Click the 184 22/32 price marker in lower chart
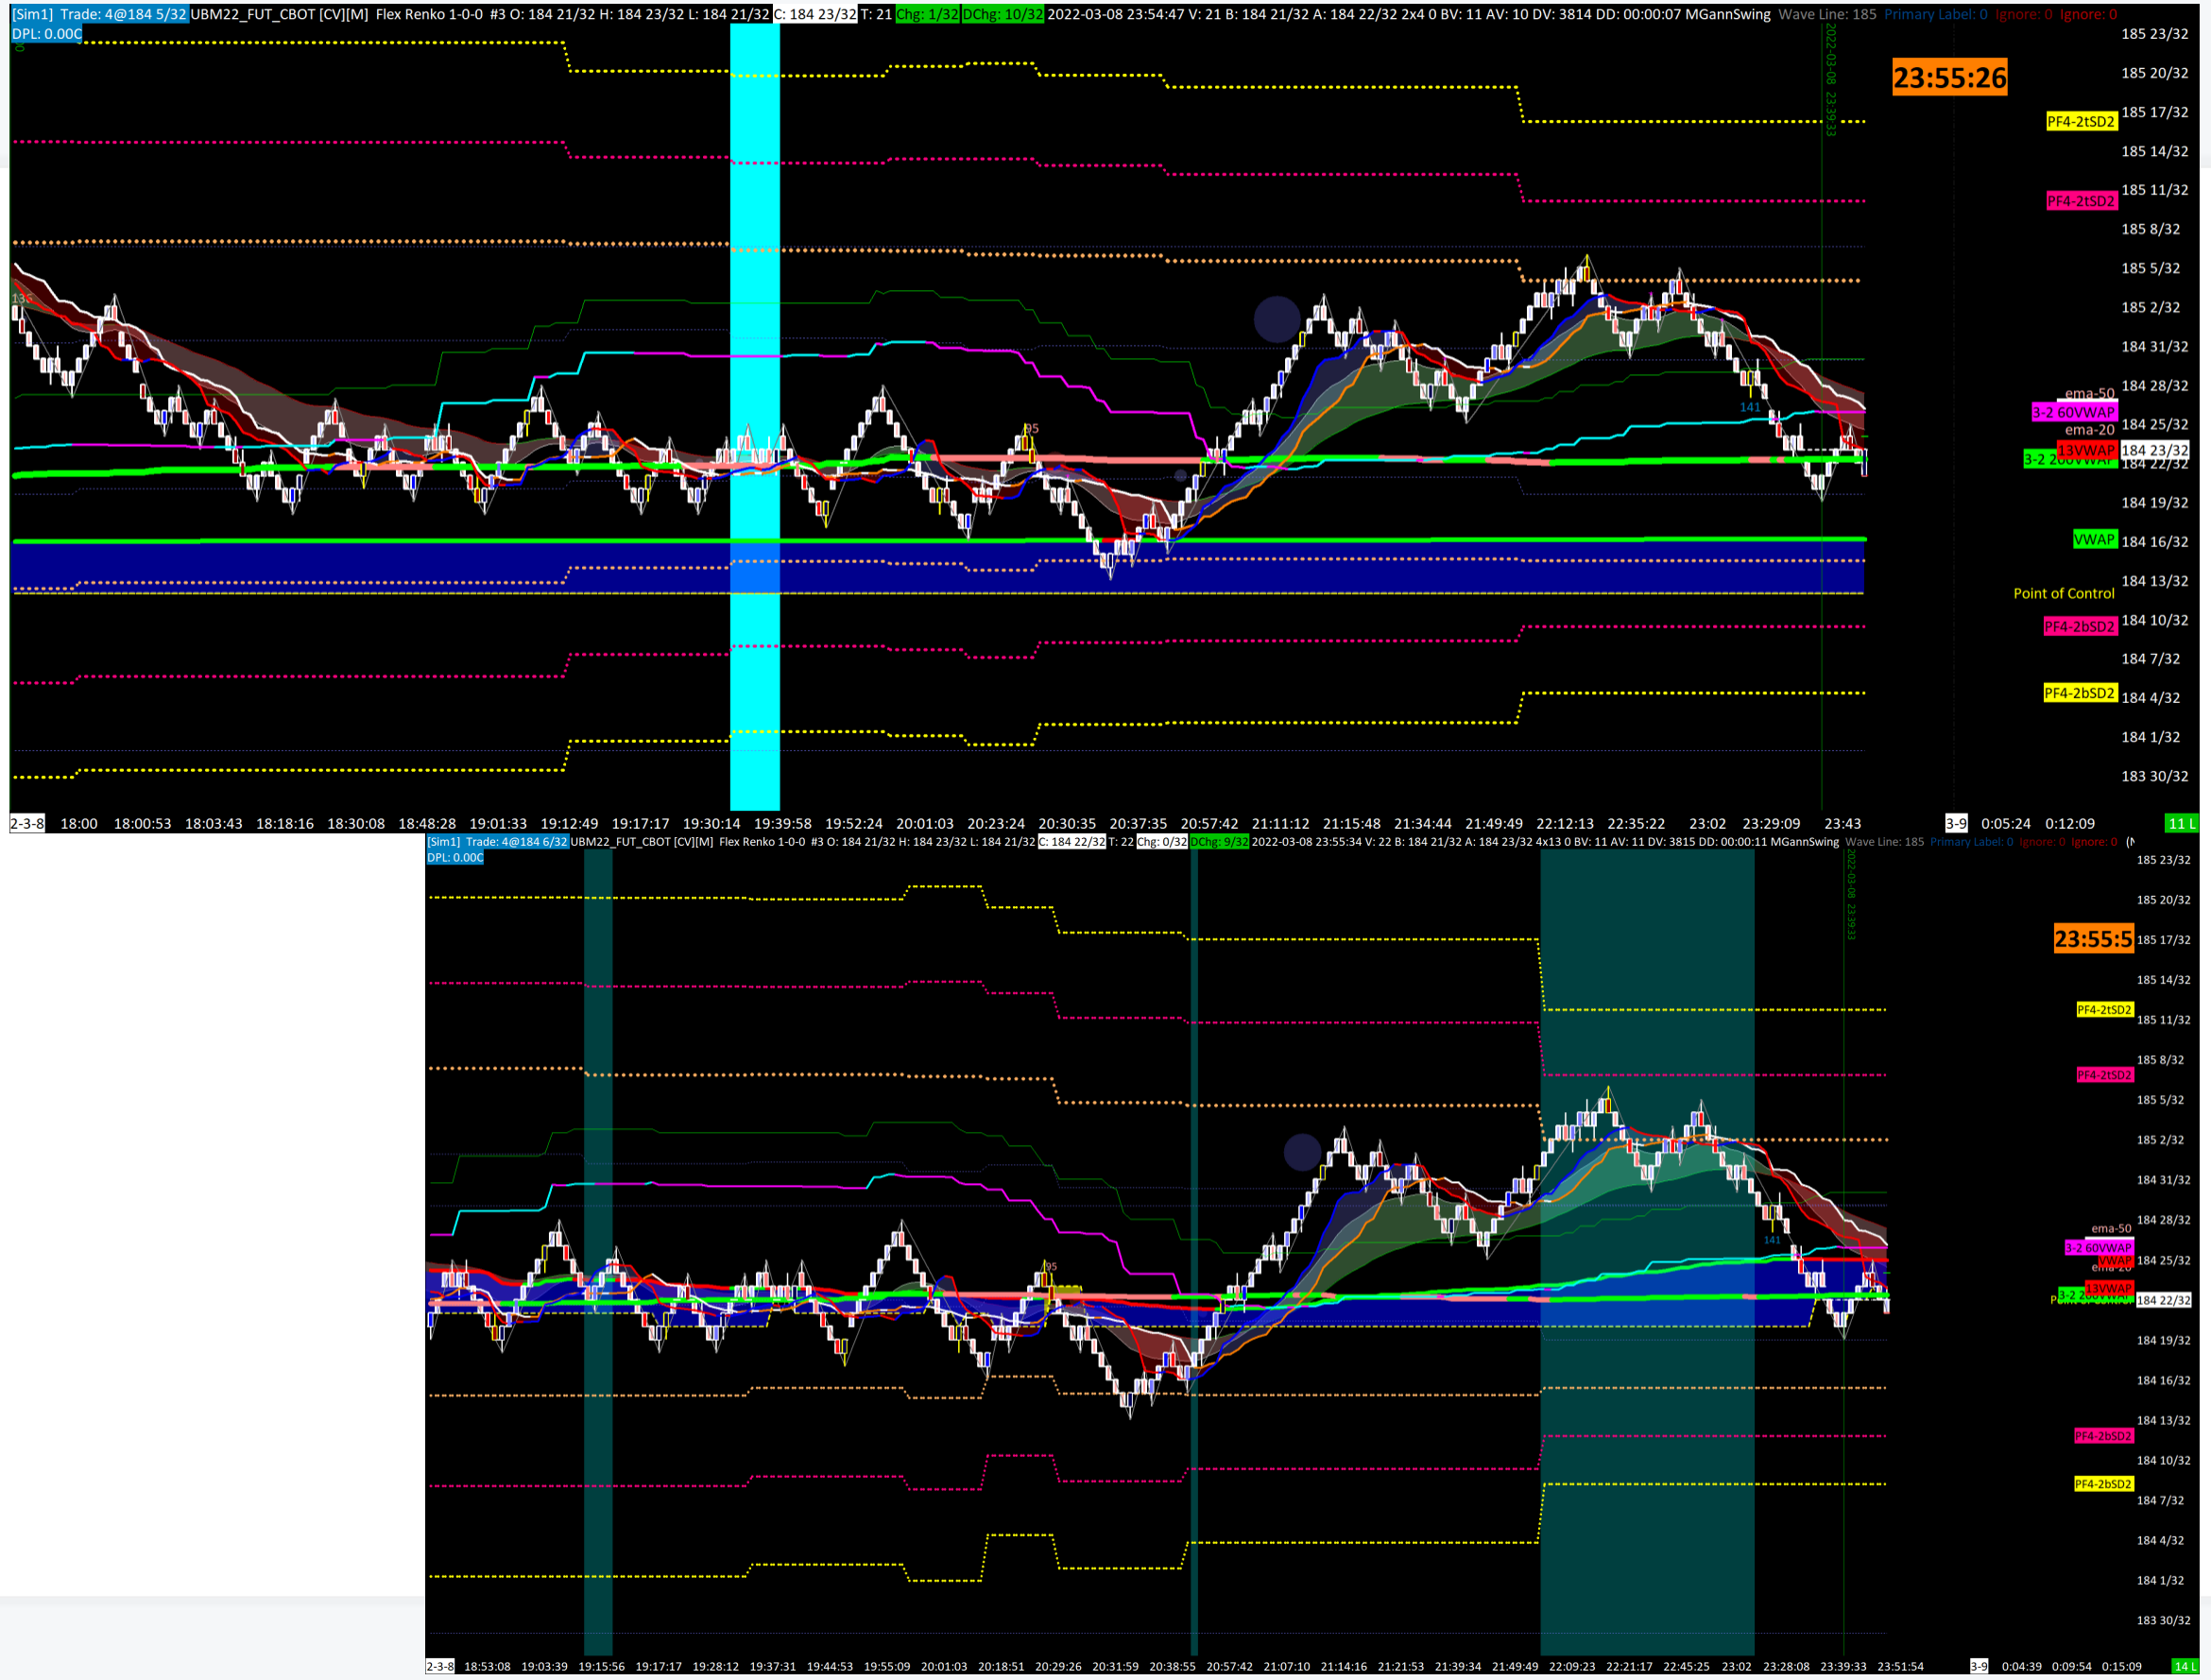The image size is (2211, 1680). (2162, 1300)
